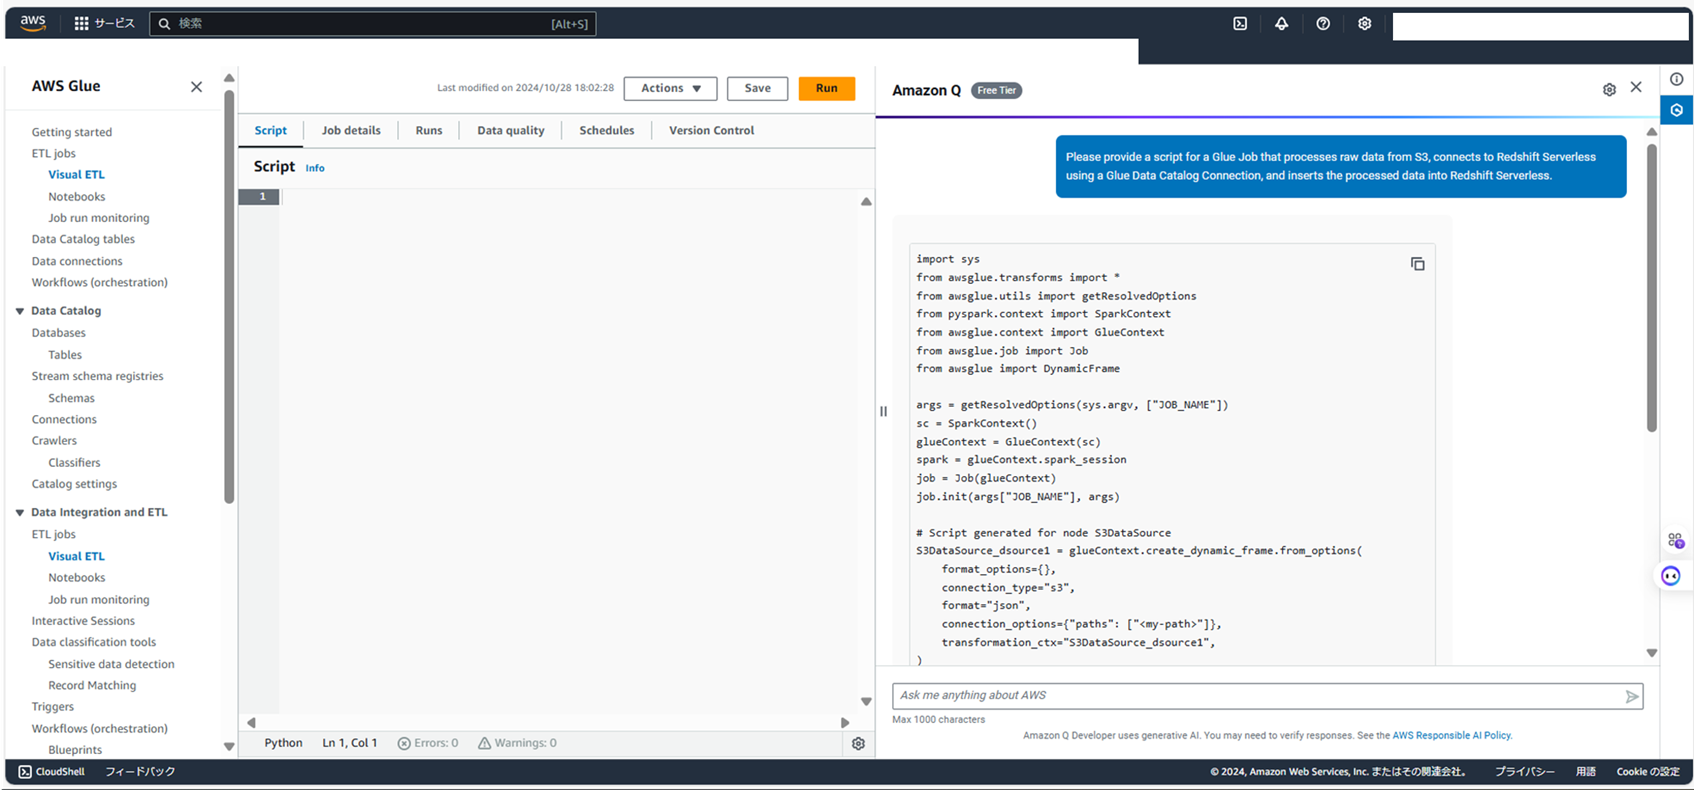Open Schemas in the sidebar

pyautogui.click(x=71, y=398)
